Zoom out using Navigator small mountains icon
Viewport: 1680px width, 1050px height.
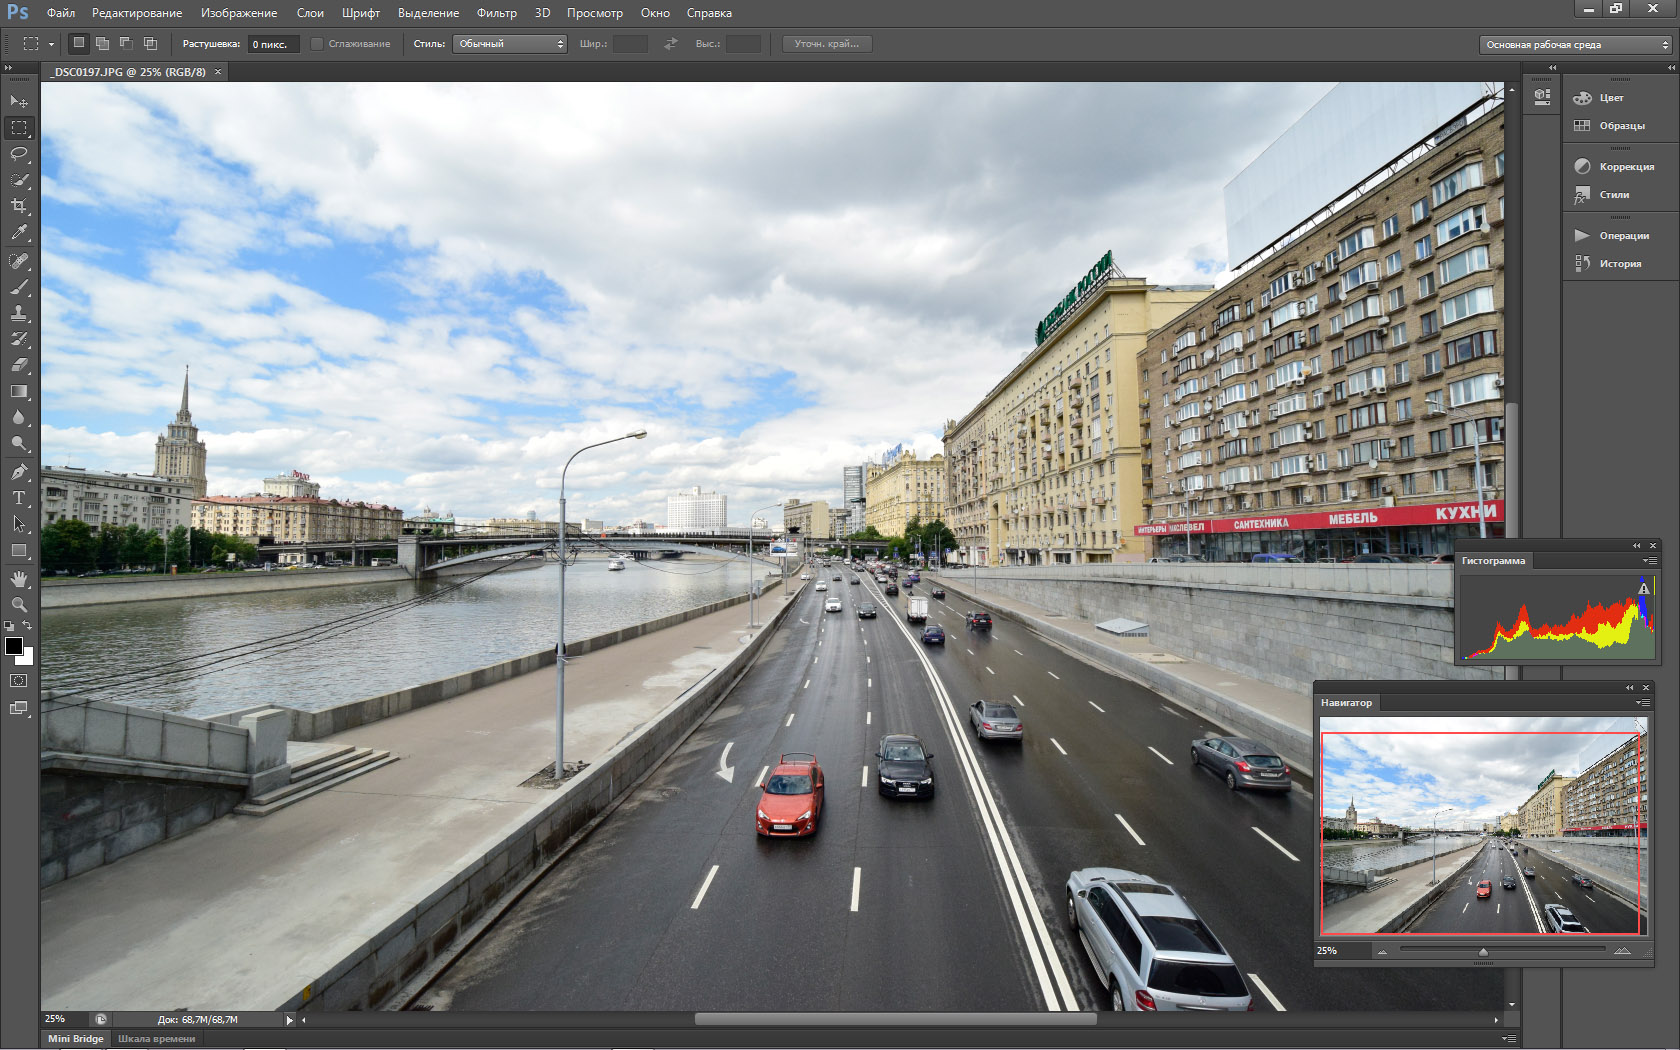coord(1383,951)
